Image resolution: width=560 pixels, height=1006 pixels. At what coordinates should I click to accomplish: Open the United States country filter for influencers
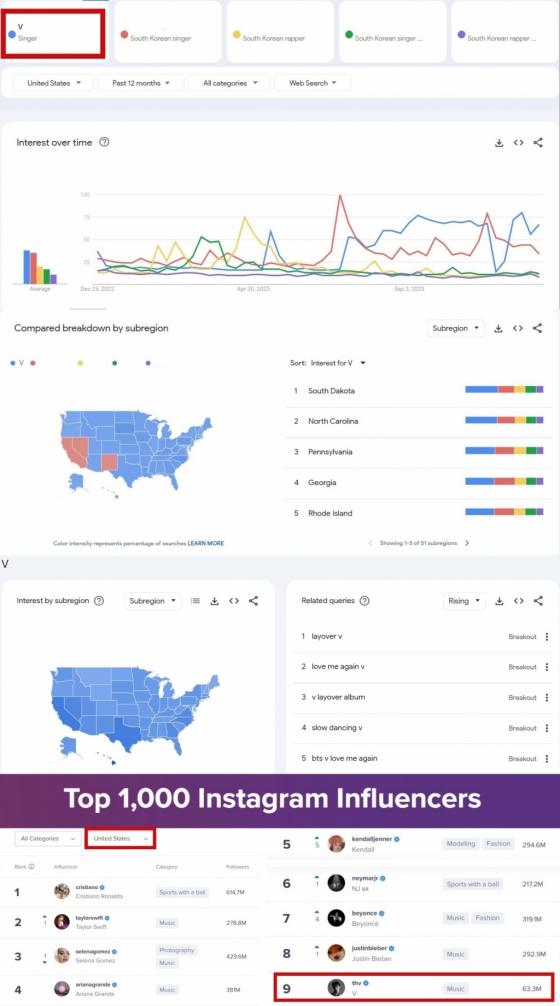pos(120,839)
